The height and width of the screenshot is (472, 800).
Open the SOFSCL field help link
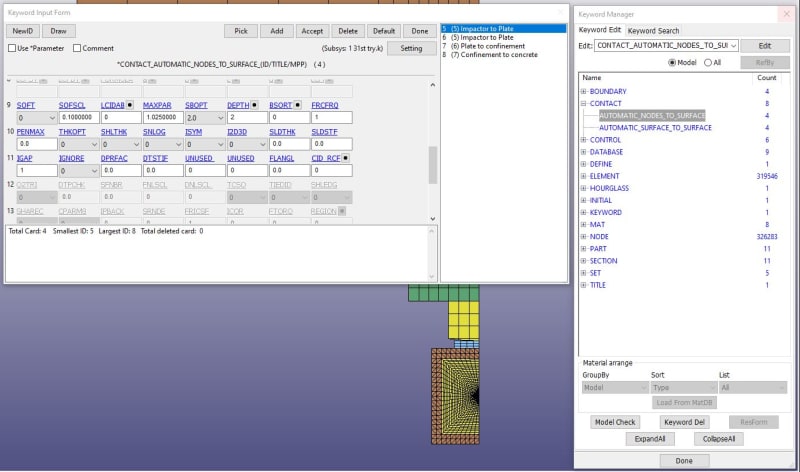(71, 105)
